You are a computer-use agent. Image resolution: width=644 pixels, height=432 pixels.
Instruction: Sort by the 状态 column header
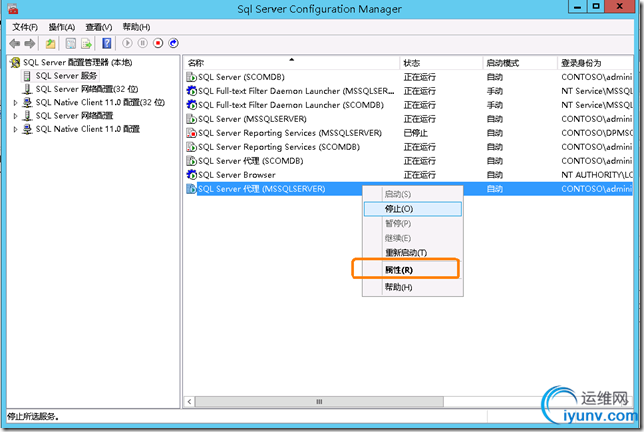pyautogui.click(x=441, y=63)
